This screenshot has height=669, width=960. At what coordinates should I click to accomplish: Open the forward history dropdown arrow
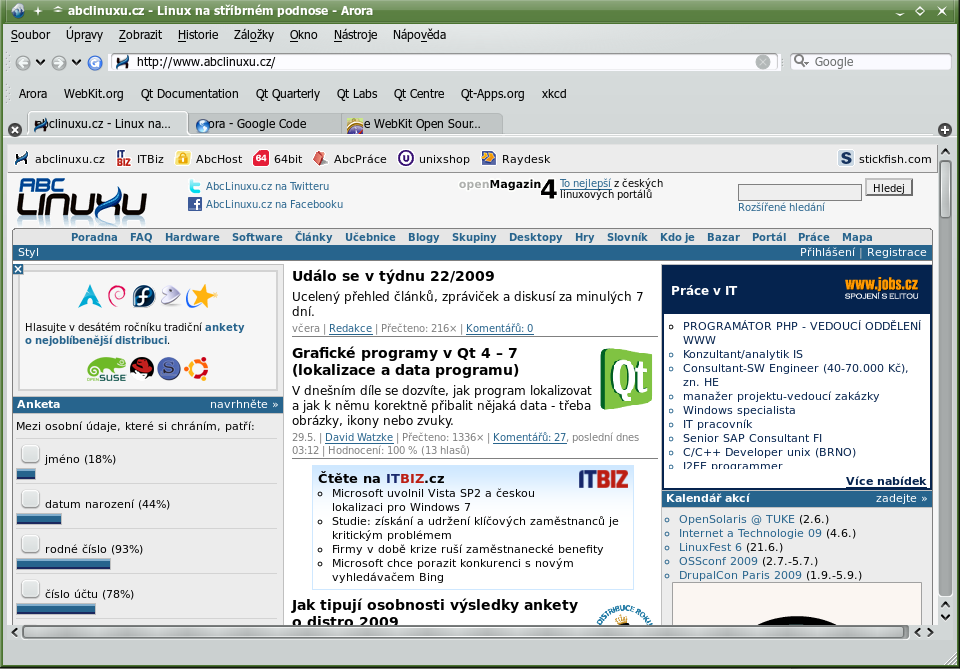pyautogui.click(x=77, y=62)
